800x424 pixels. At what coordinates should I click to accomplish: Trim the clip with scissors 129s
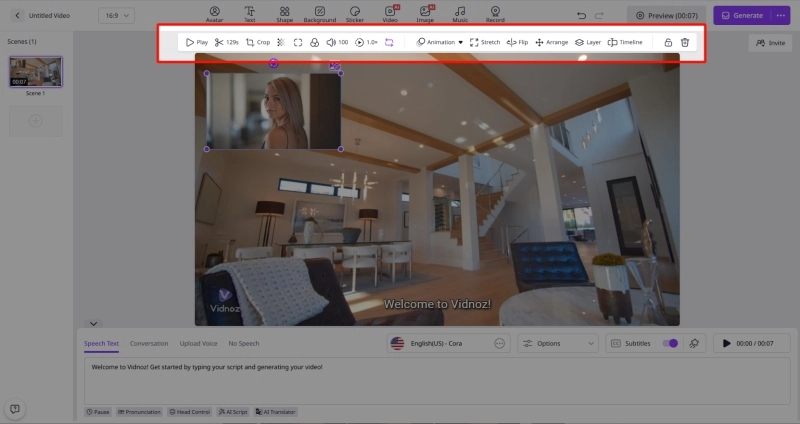(x=227, y=42)
